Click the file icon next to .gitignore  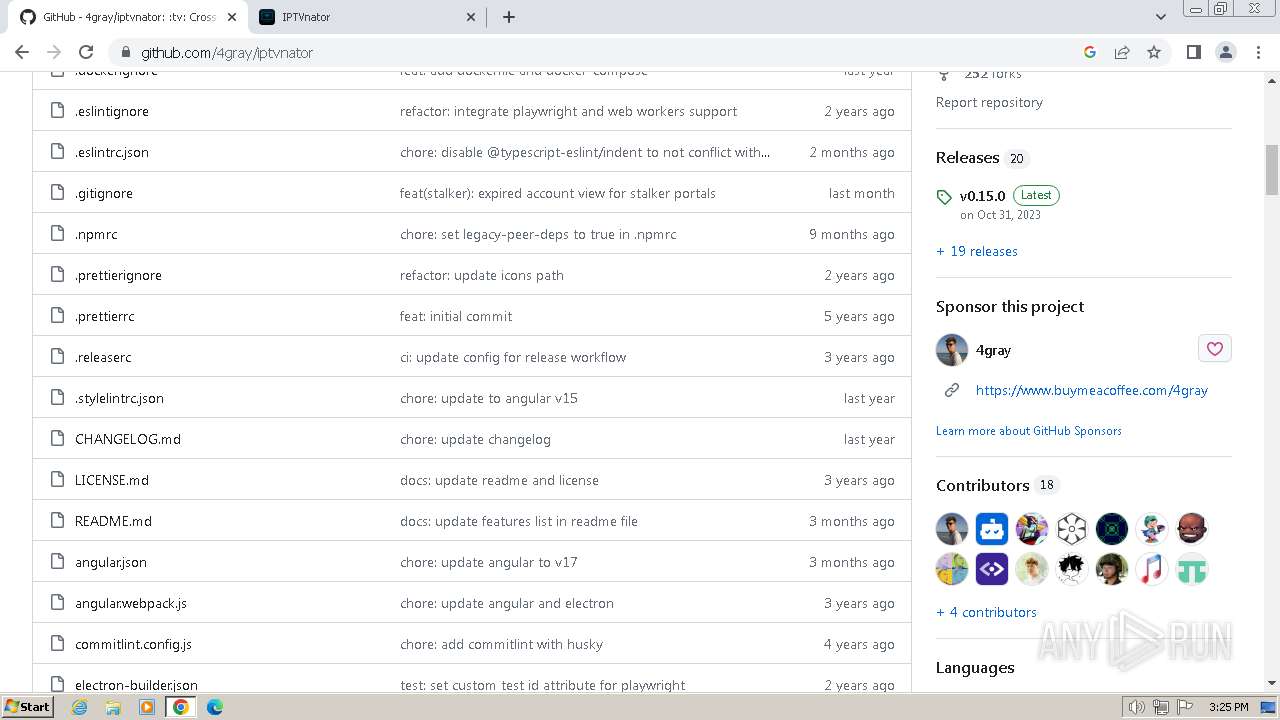coord(57,193)
